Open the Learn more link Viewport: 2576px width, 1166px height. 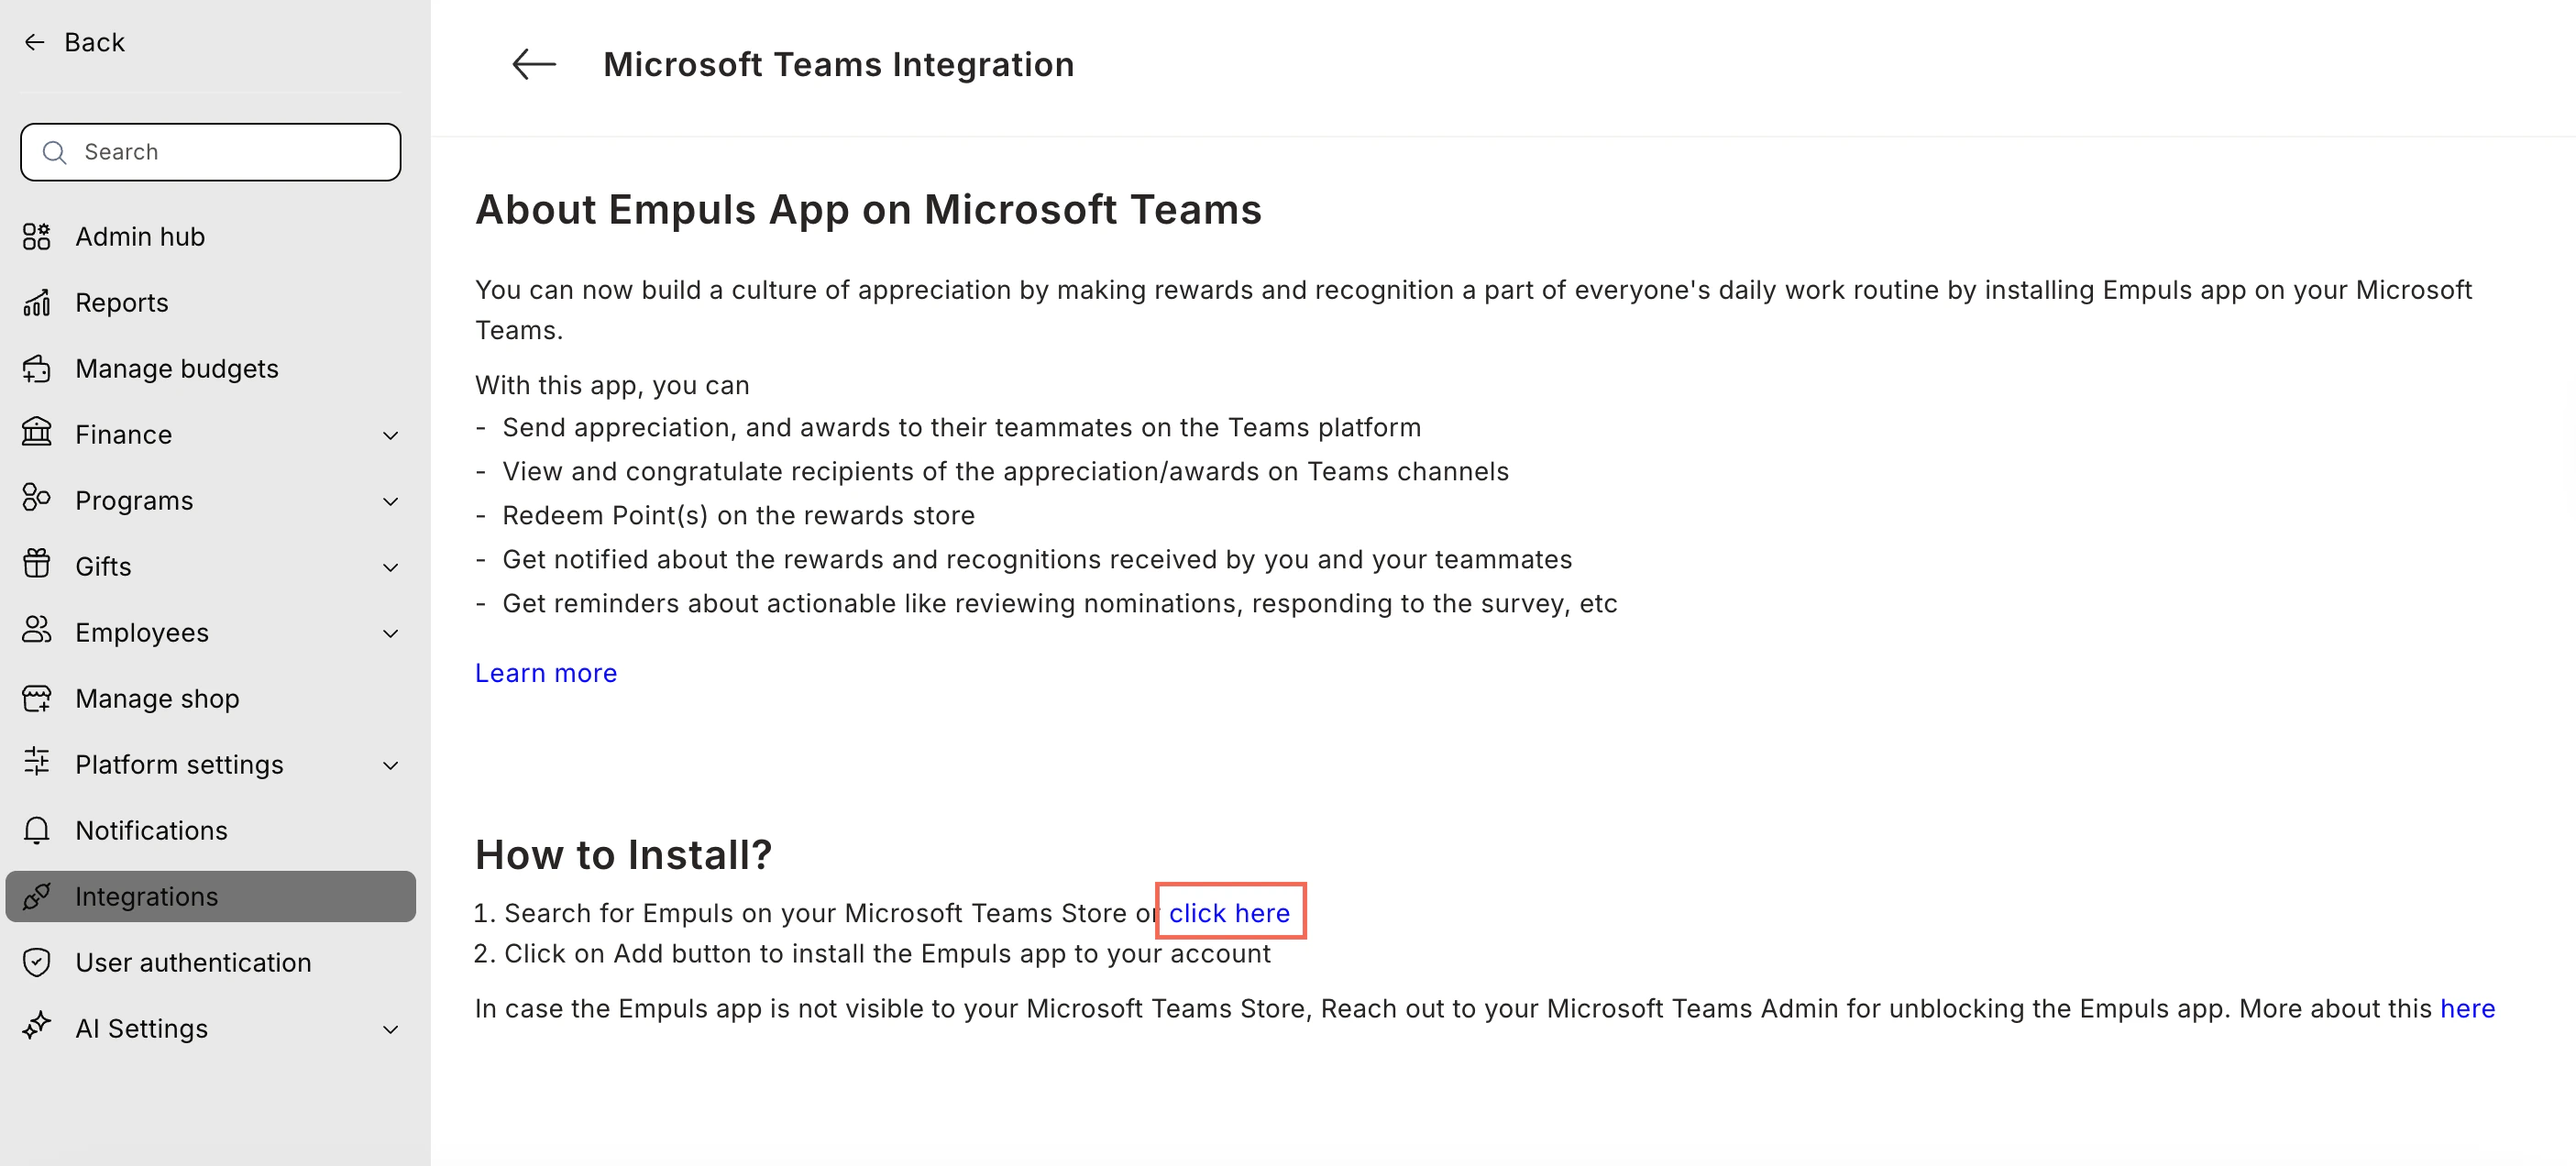pos(546,673)
